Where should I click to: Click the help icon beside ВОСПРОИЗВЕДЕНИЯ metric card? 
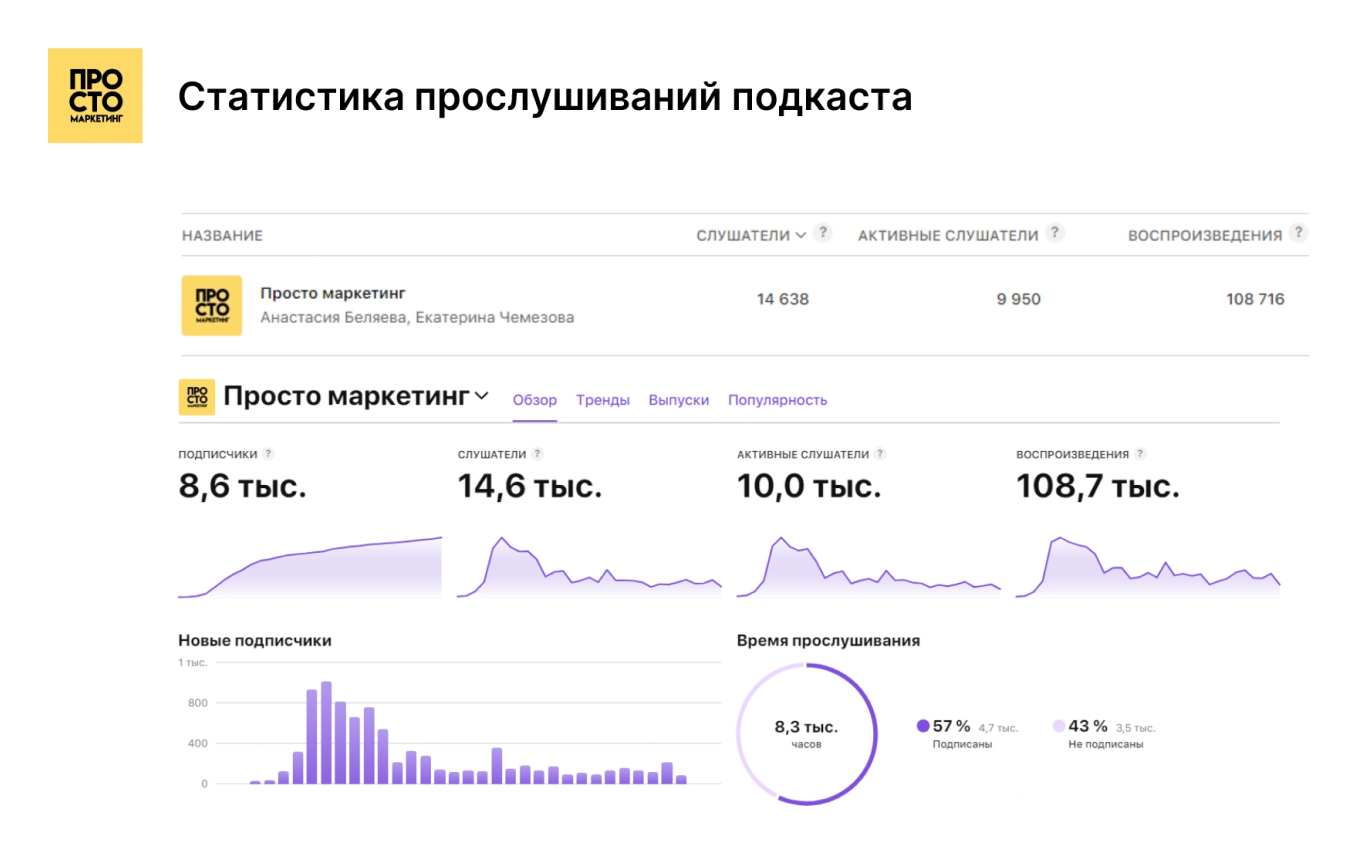[1140, 454]
